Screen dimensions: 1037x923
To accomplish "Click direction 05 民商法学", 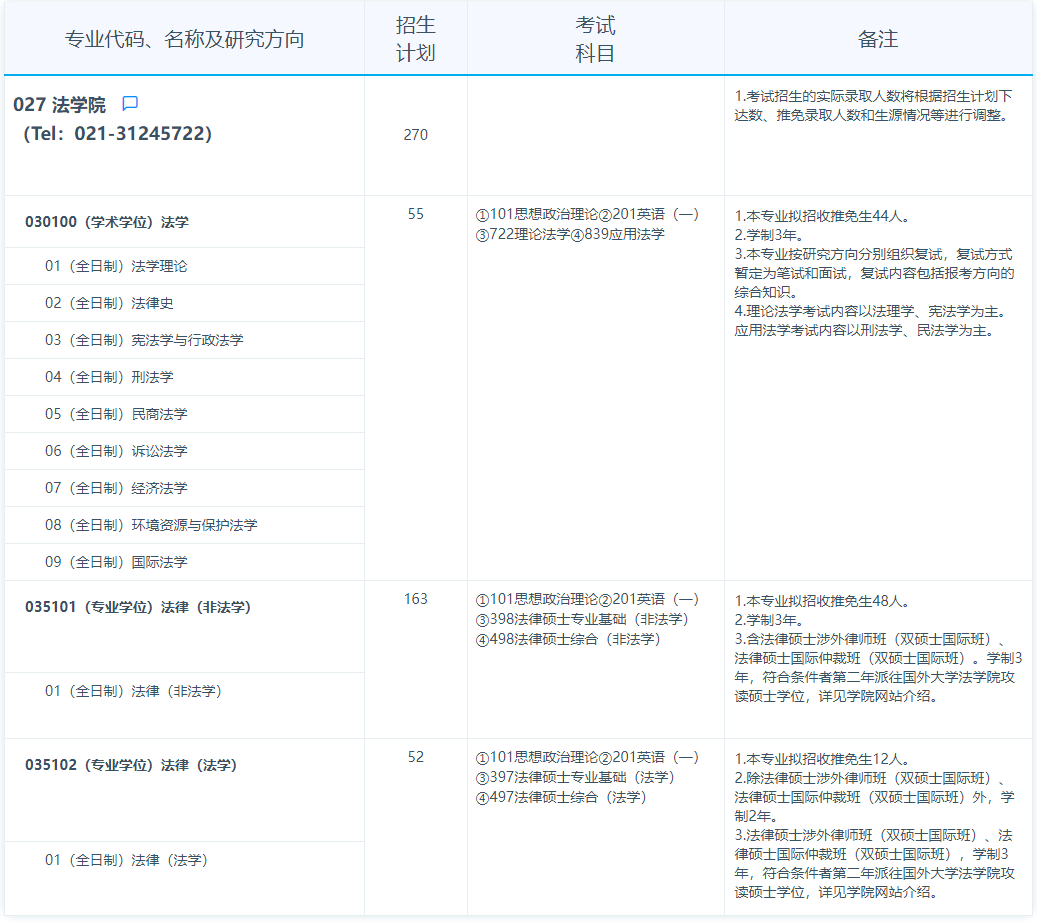I will [116, 414].
